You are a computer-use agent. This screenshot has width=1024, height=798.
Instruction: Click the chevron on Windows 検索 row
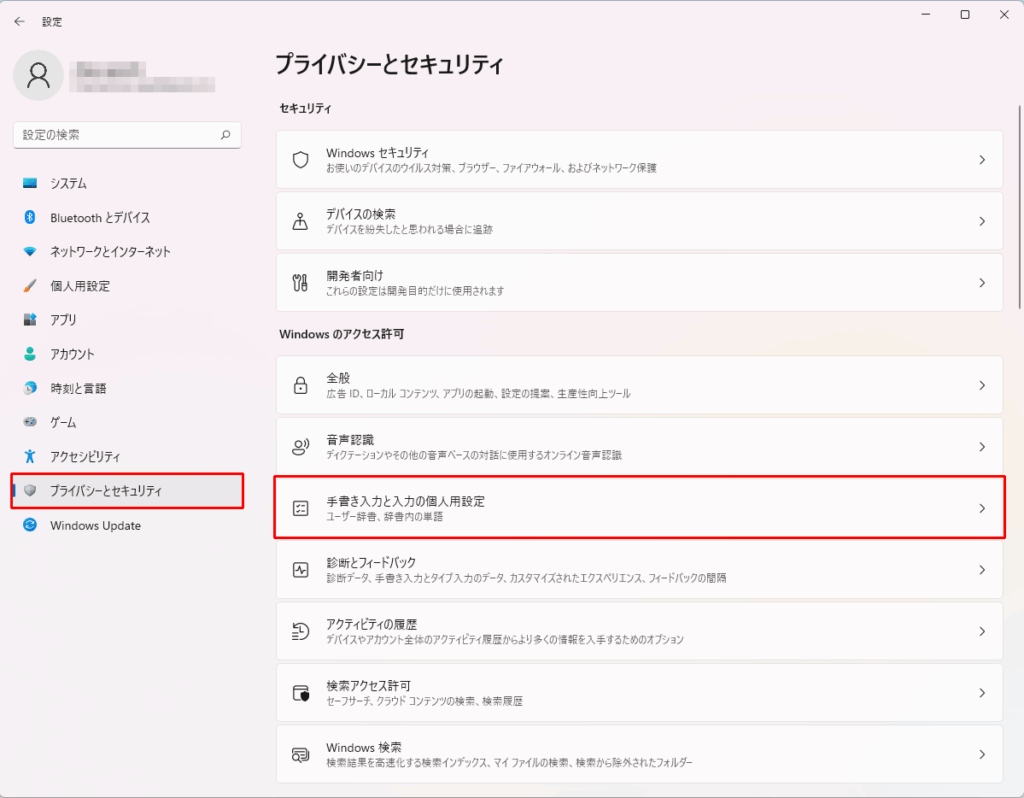tap(982, 754)
